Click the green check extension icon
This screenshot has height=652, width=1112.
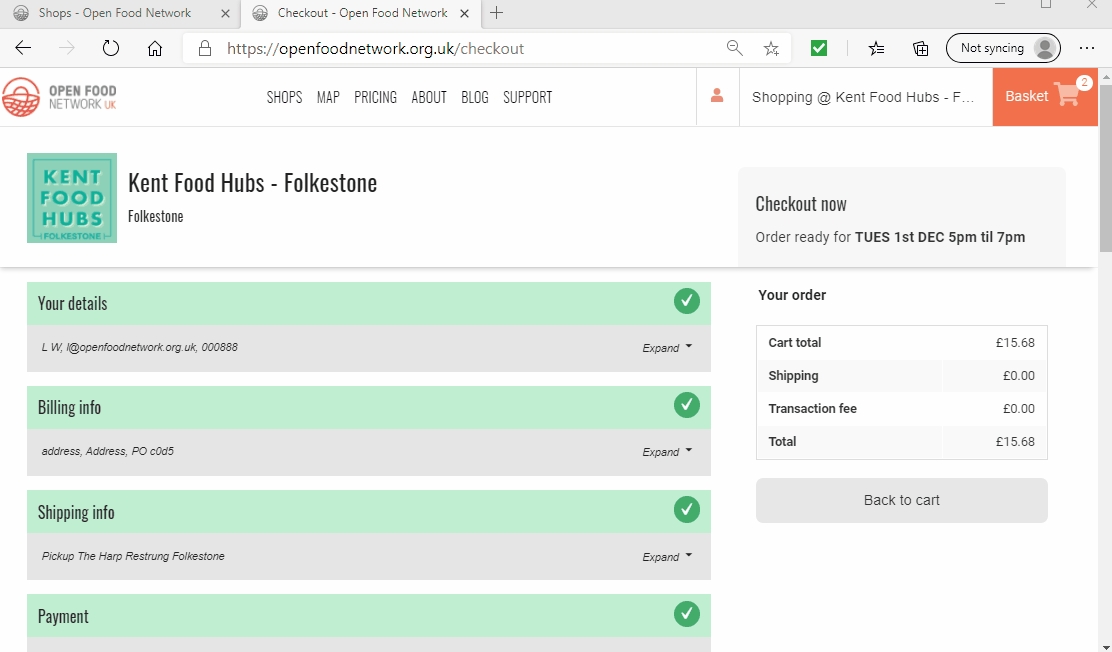(x=819, y=48)
